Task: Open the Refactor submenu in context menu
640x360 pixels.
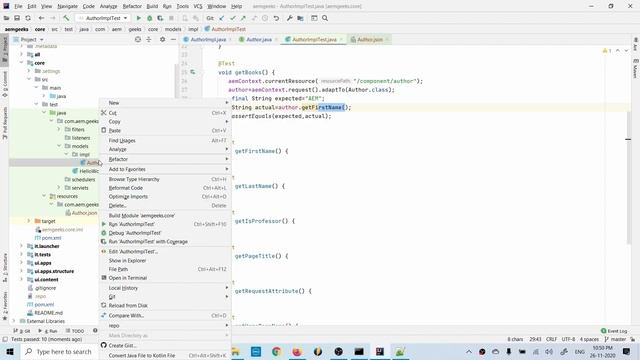Action: click(x=165, y=159)
